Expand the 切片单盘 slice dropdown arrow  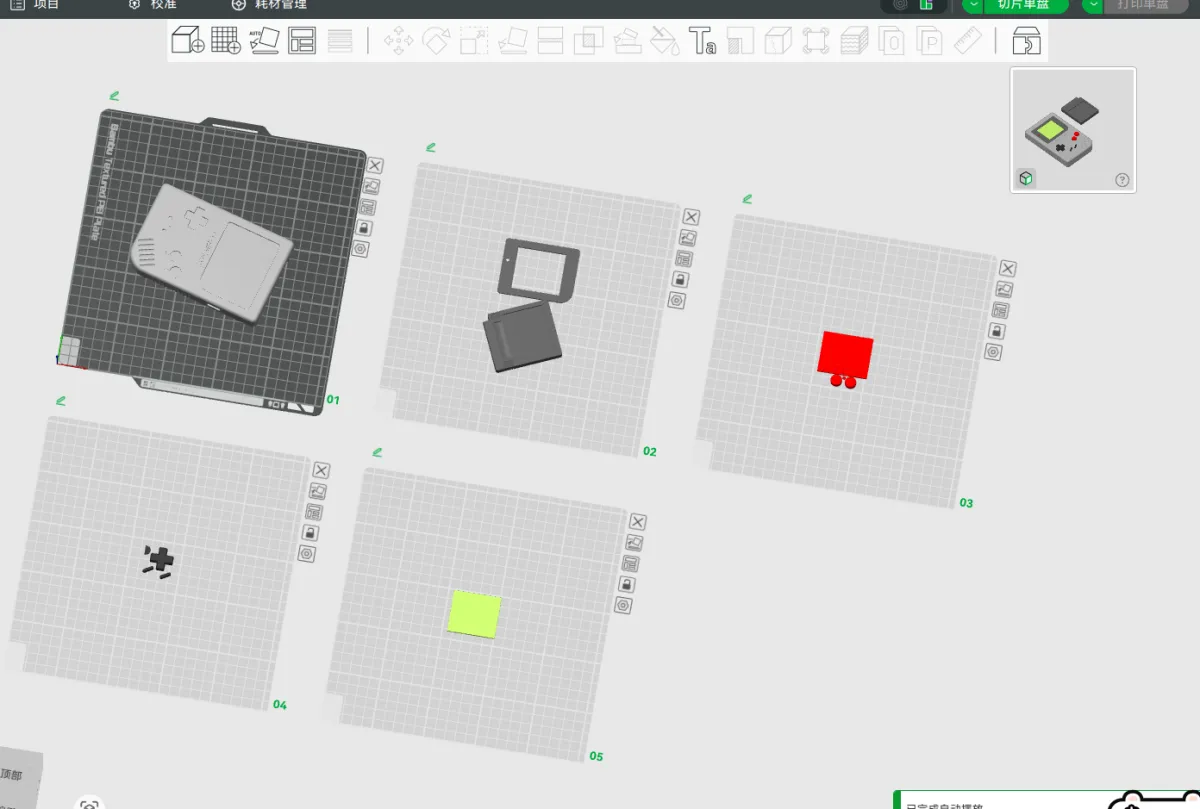(x=973, y=5)
